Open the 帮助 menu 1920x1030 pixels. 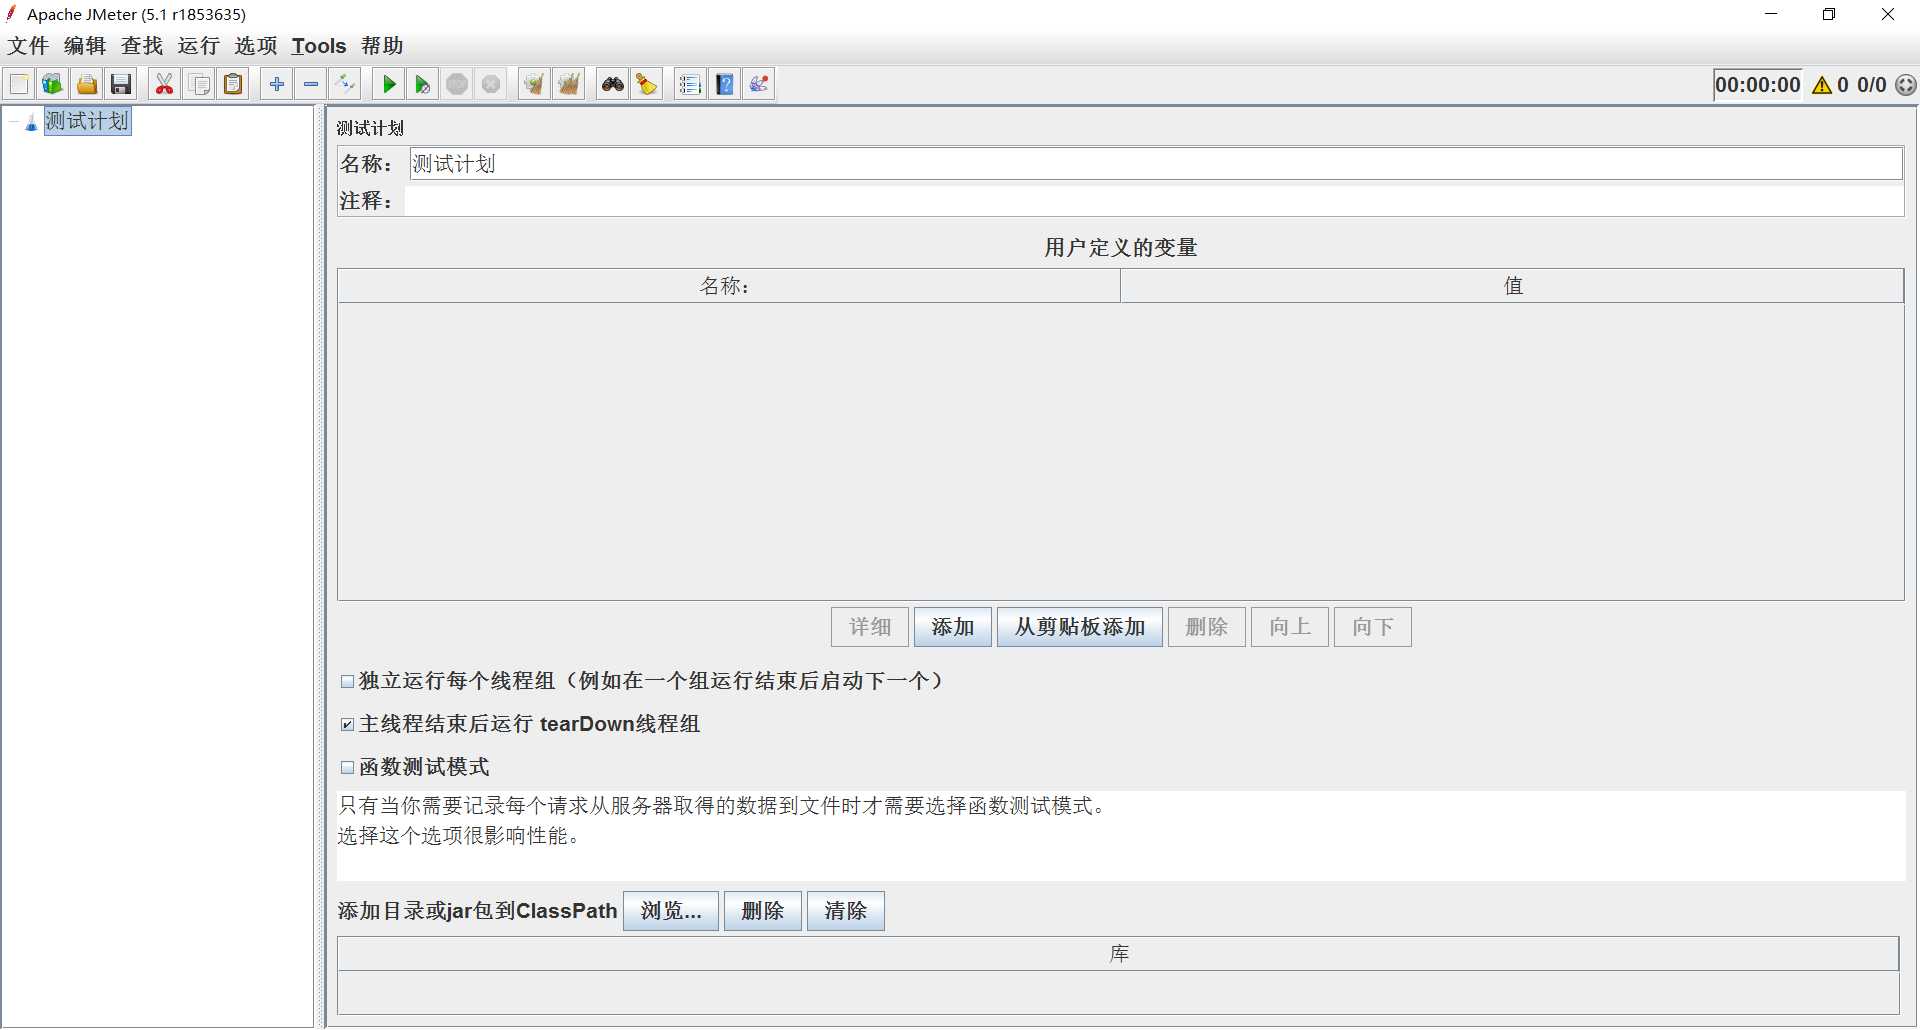[382, 46]
